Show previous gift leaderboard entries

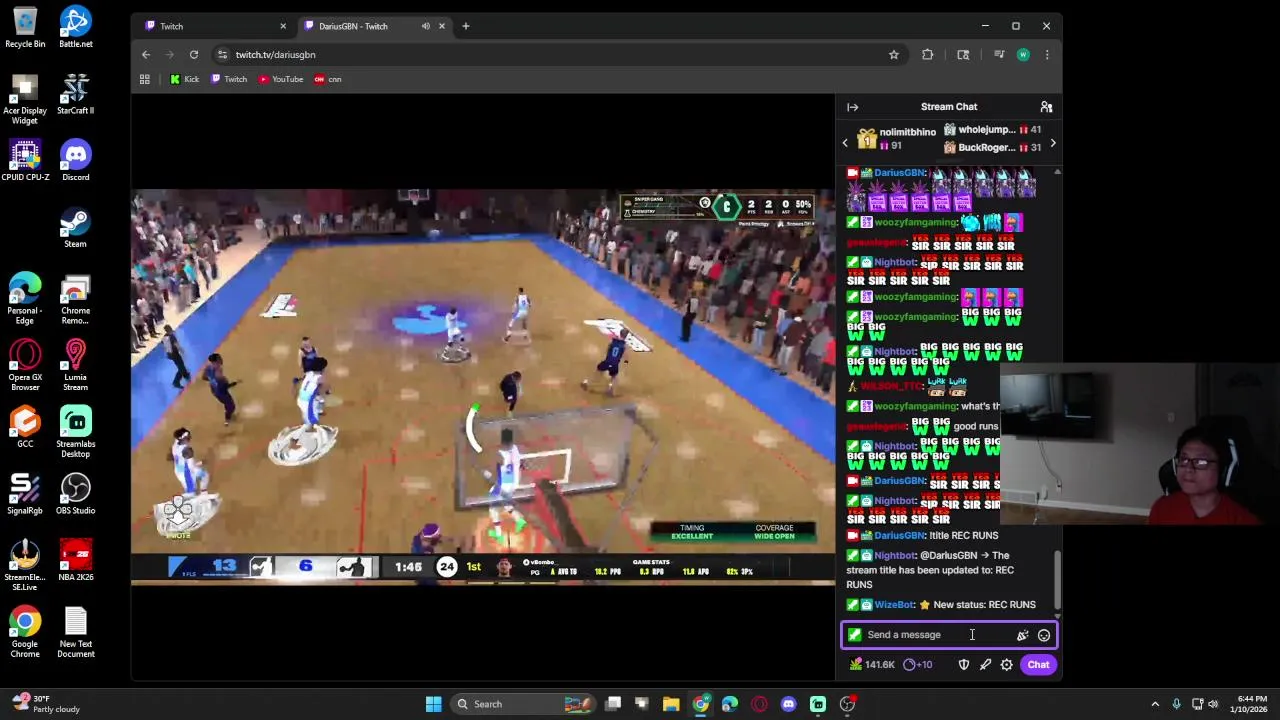tap(845, 143)
